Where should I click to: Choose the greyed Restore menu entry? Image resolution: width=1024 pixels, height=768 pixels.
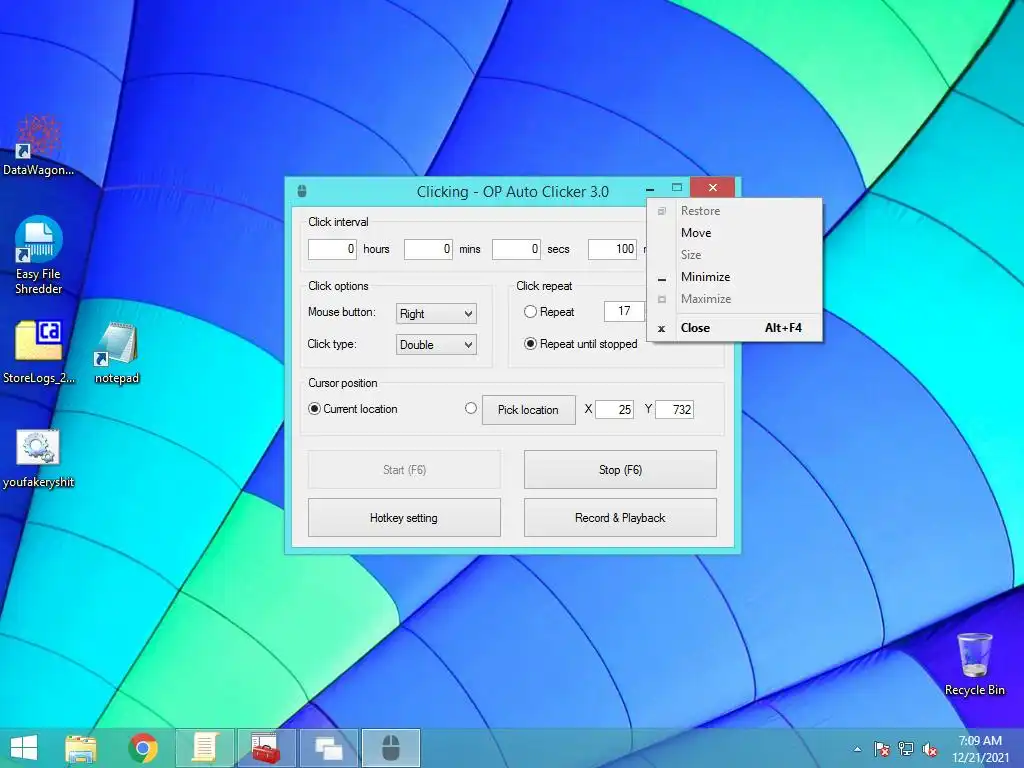click(x=735, y=211)
